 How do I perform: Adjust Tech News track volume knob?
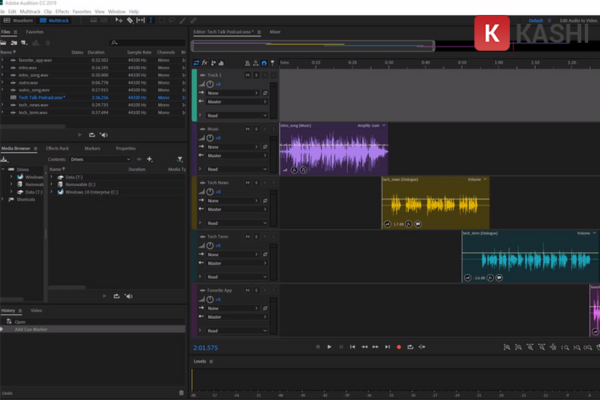[x=210, y=191]
